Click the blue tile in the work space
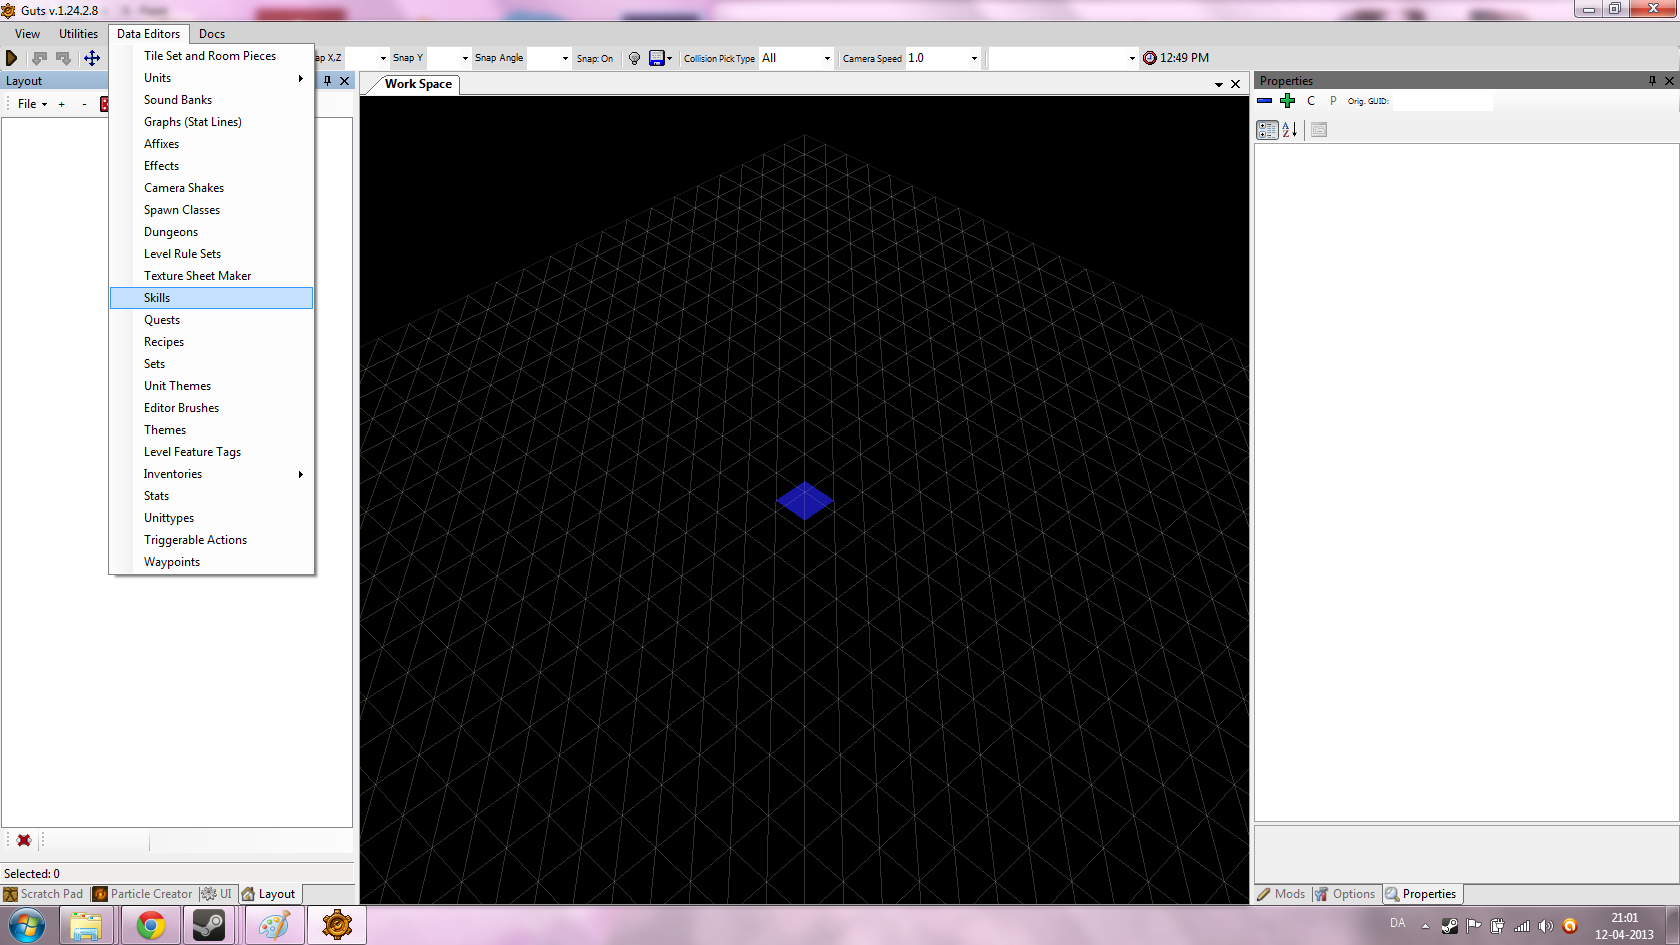The width and height of the screenshot is (1680, 945). click(x=804, y=501)
